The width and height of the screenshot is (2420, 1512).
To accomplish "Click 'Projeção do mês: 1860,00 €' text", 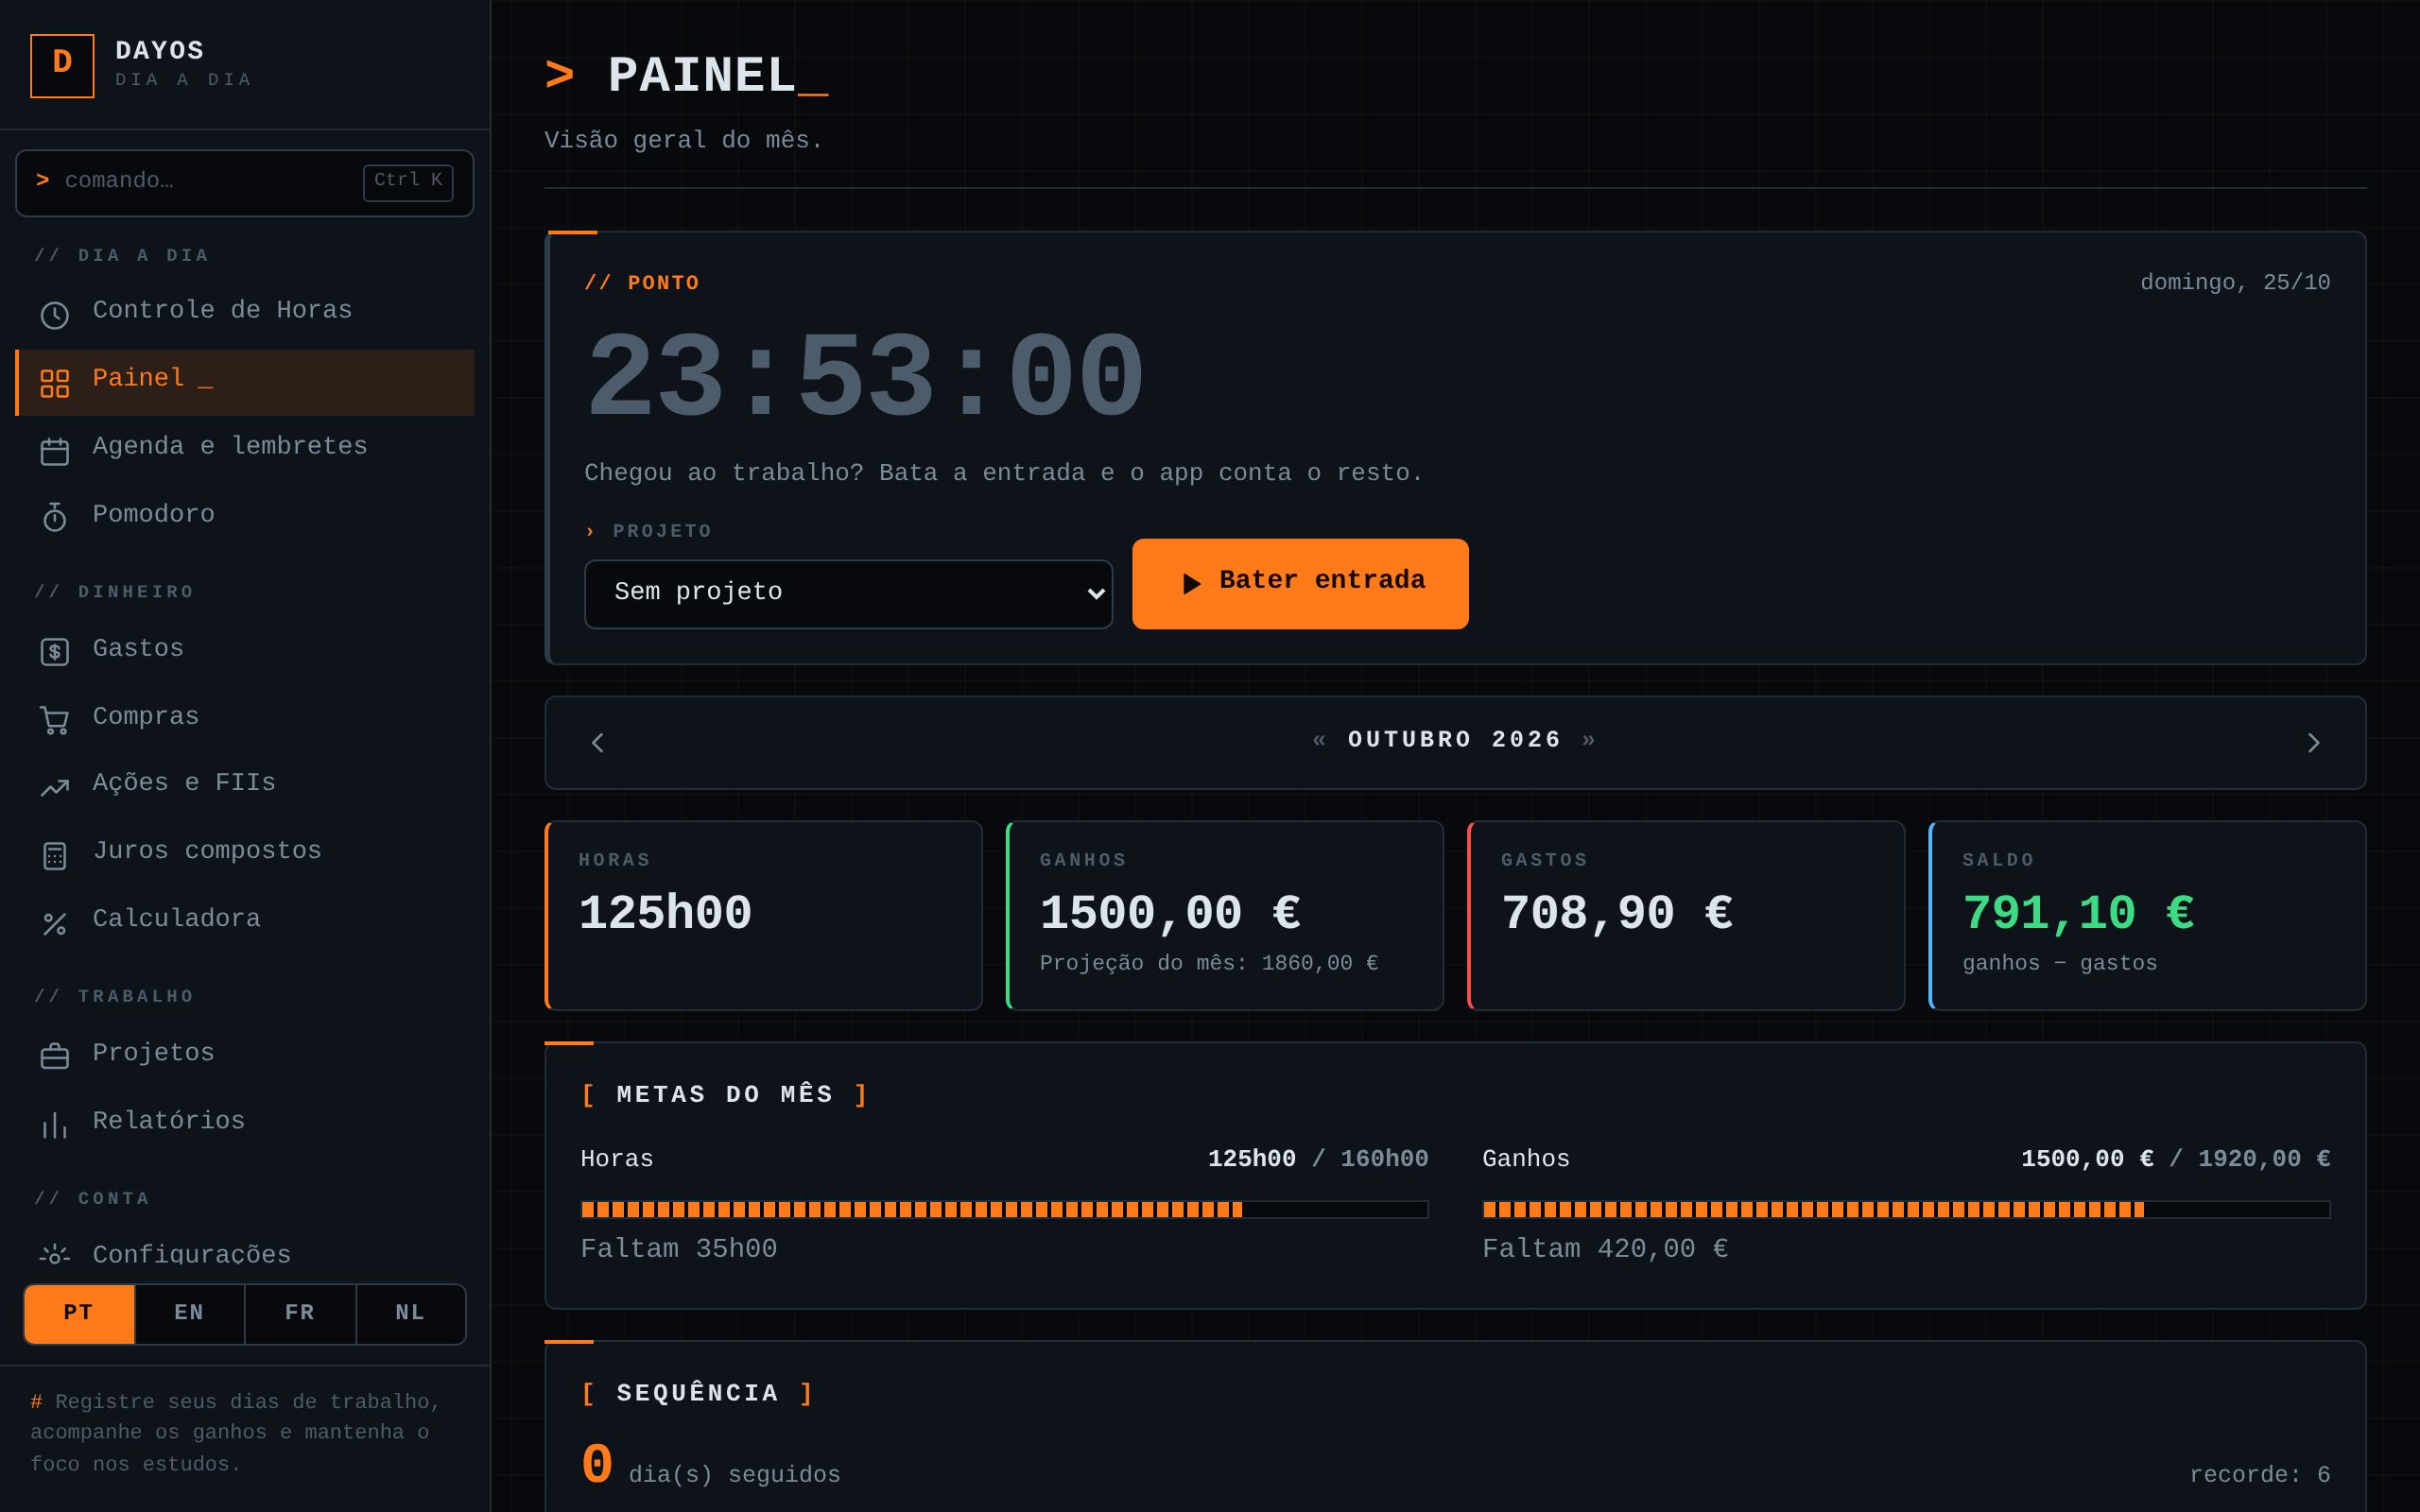I will pyautogui.click(x=1209, y=964).
